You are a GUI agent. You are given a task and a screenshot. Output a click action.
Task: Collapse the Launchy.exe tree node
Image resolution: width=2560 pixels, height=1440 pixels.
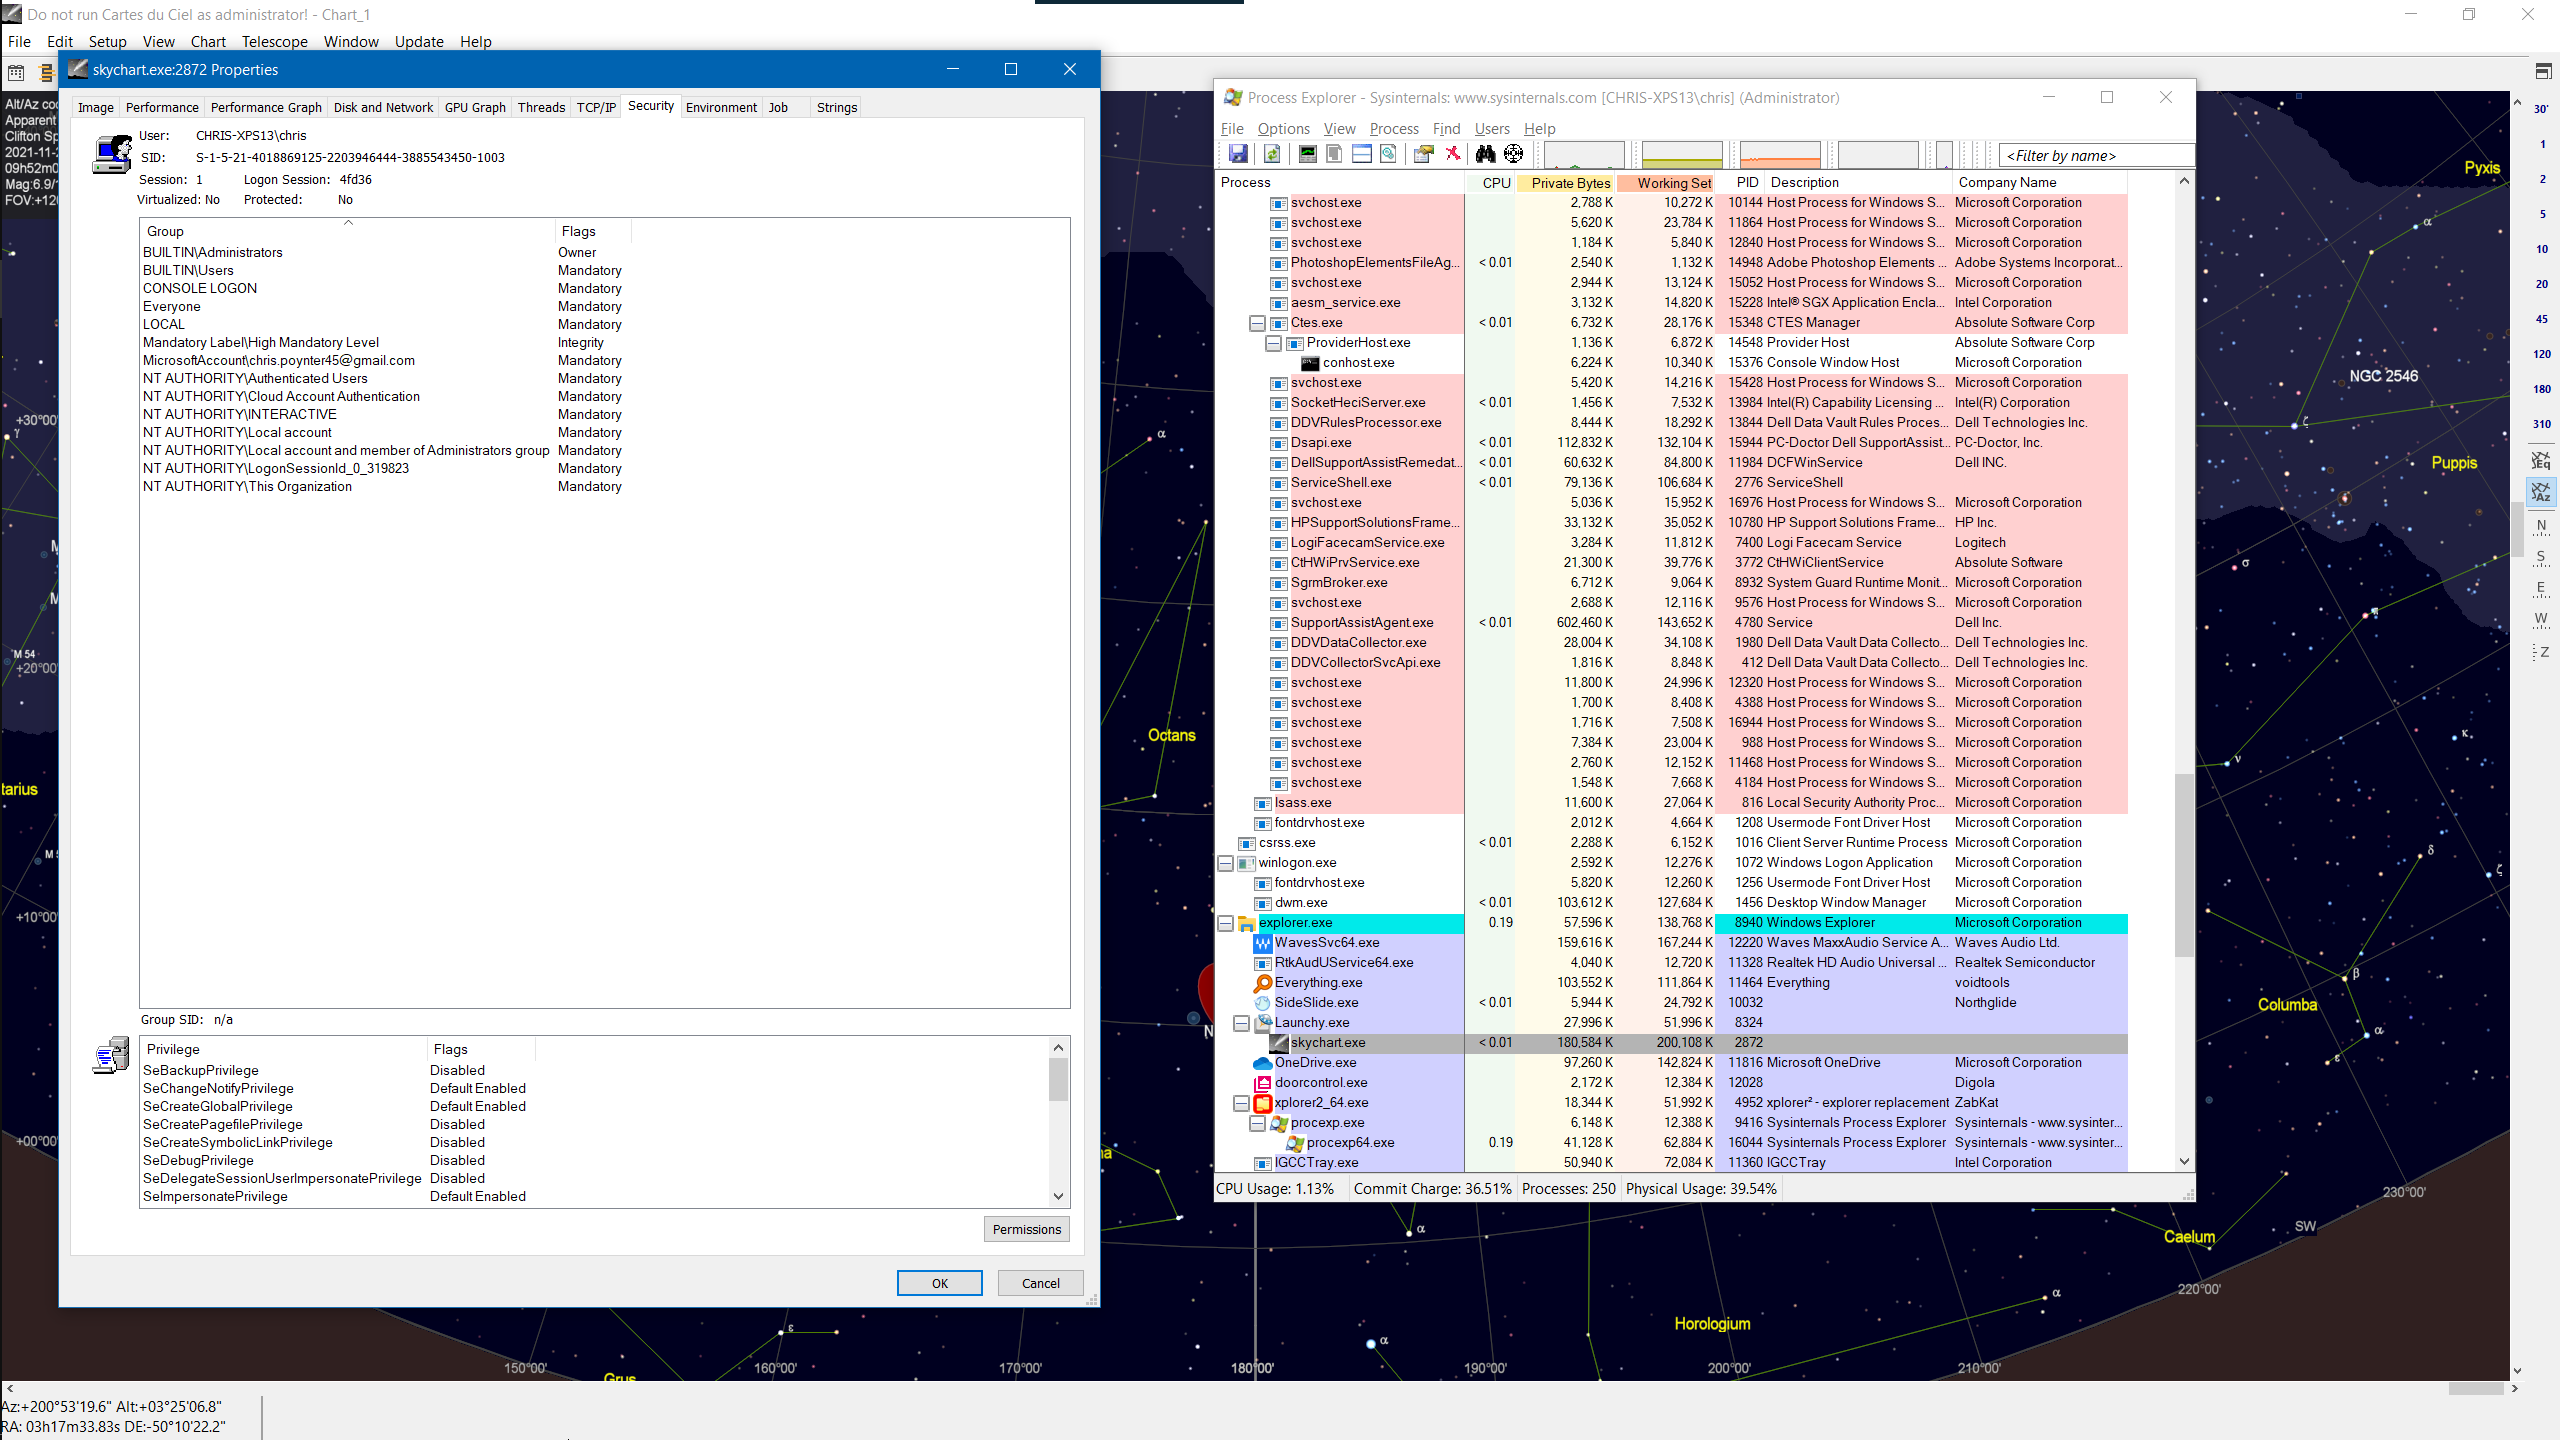1241,1023
